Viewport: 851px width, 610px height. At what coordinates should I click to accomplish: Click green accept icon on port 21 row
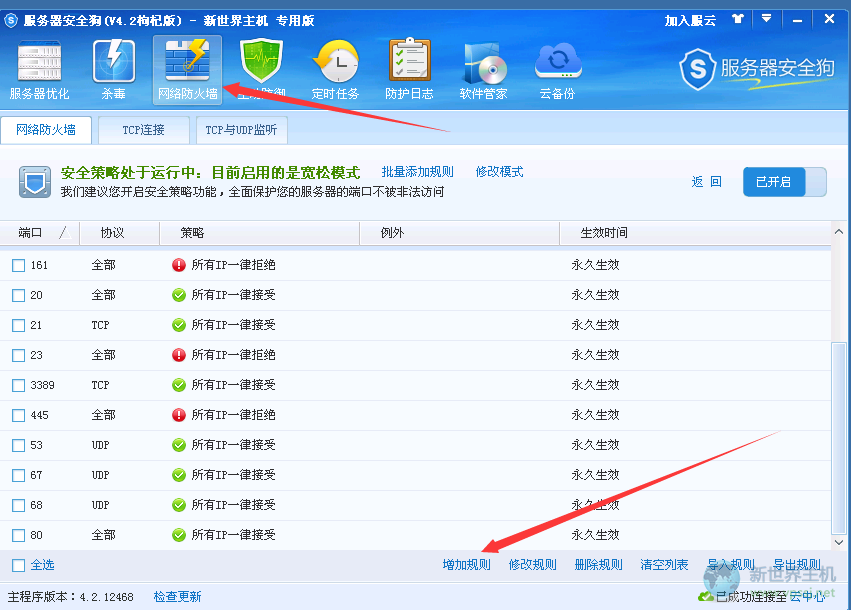179,325
